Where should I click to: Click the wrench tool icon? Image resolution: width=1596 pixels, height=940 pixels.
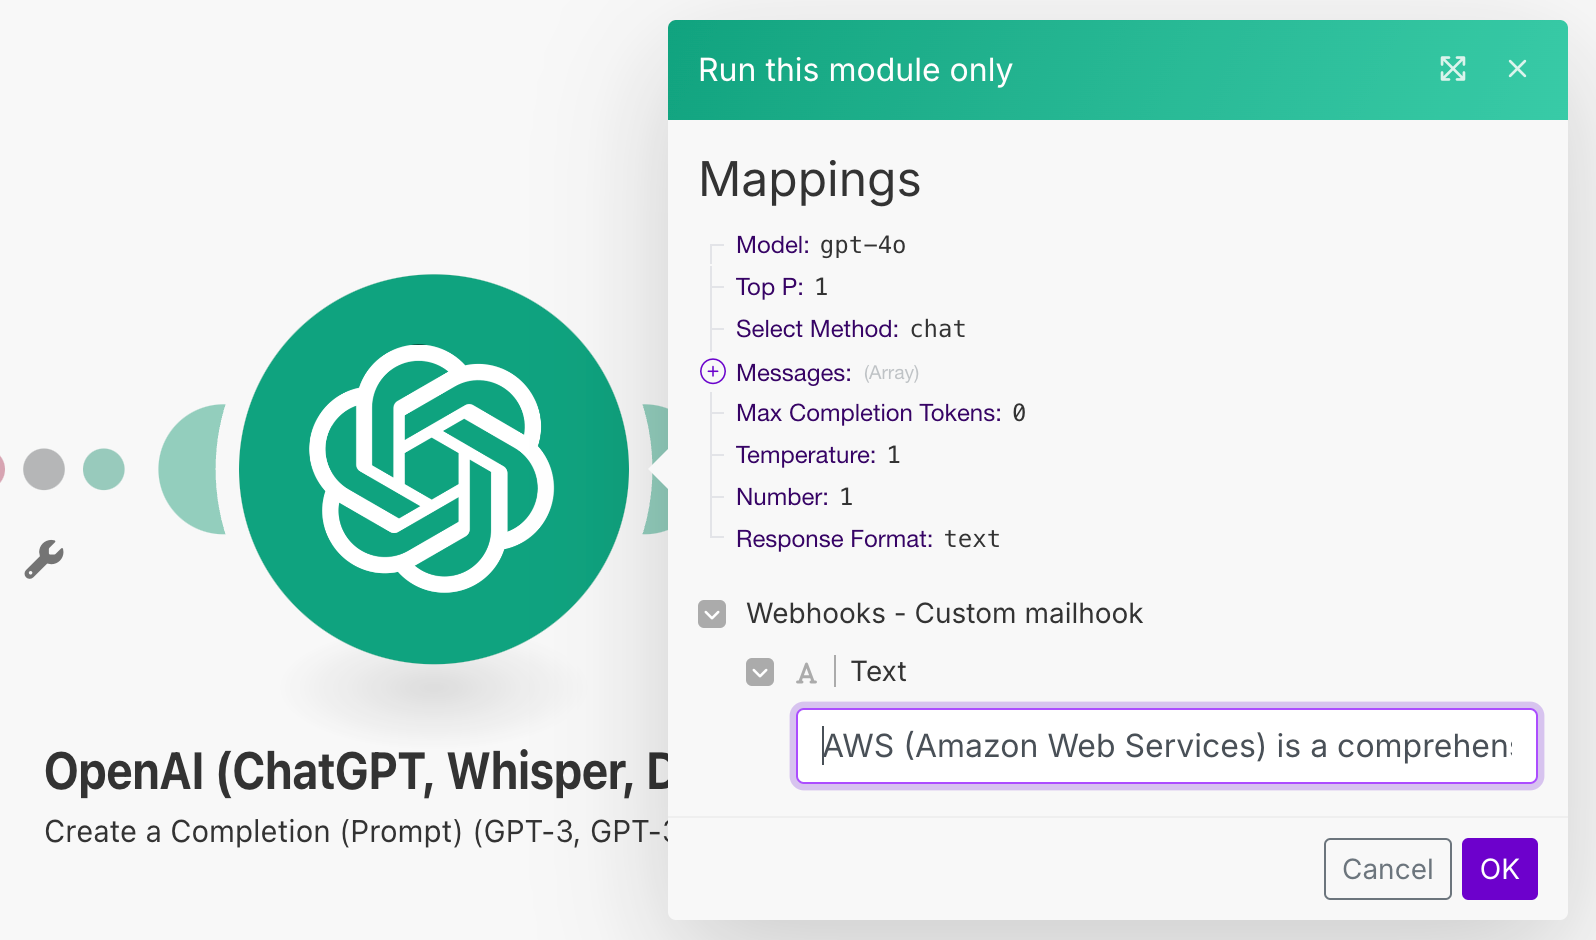coord(43,559)
